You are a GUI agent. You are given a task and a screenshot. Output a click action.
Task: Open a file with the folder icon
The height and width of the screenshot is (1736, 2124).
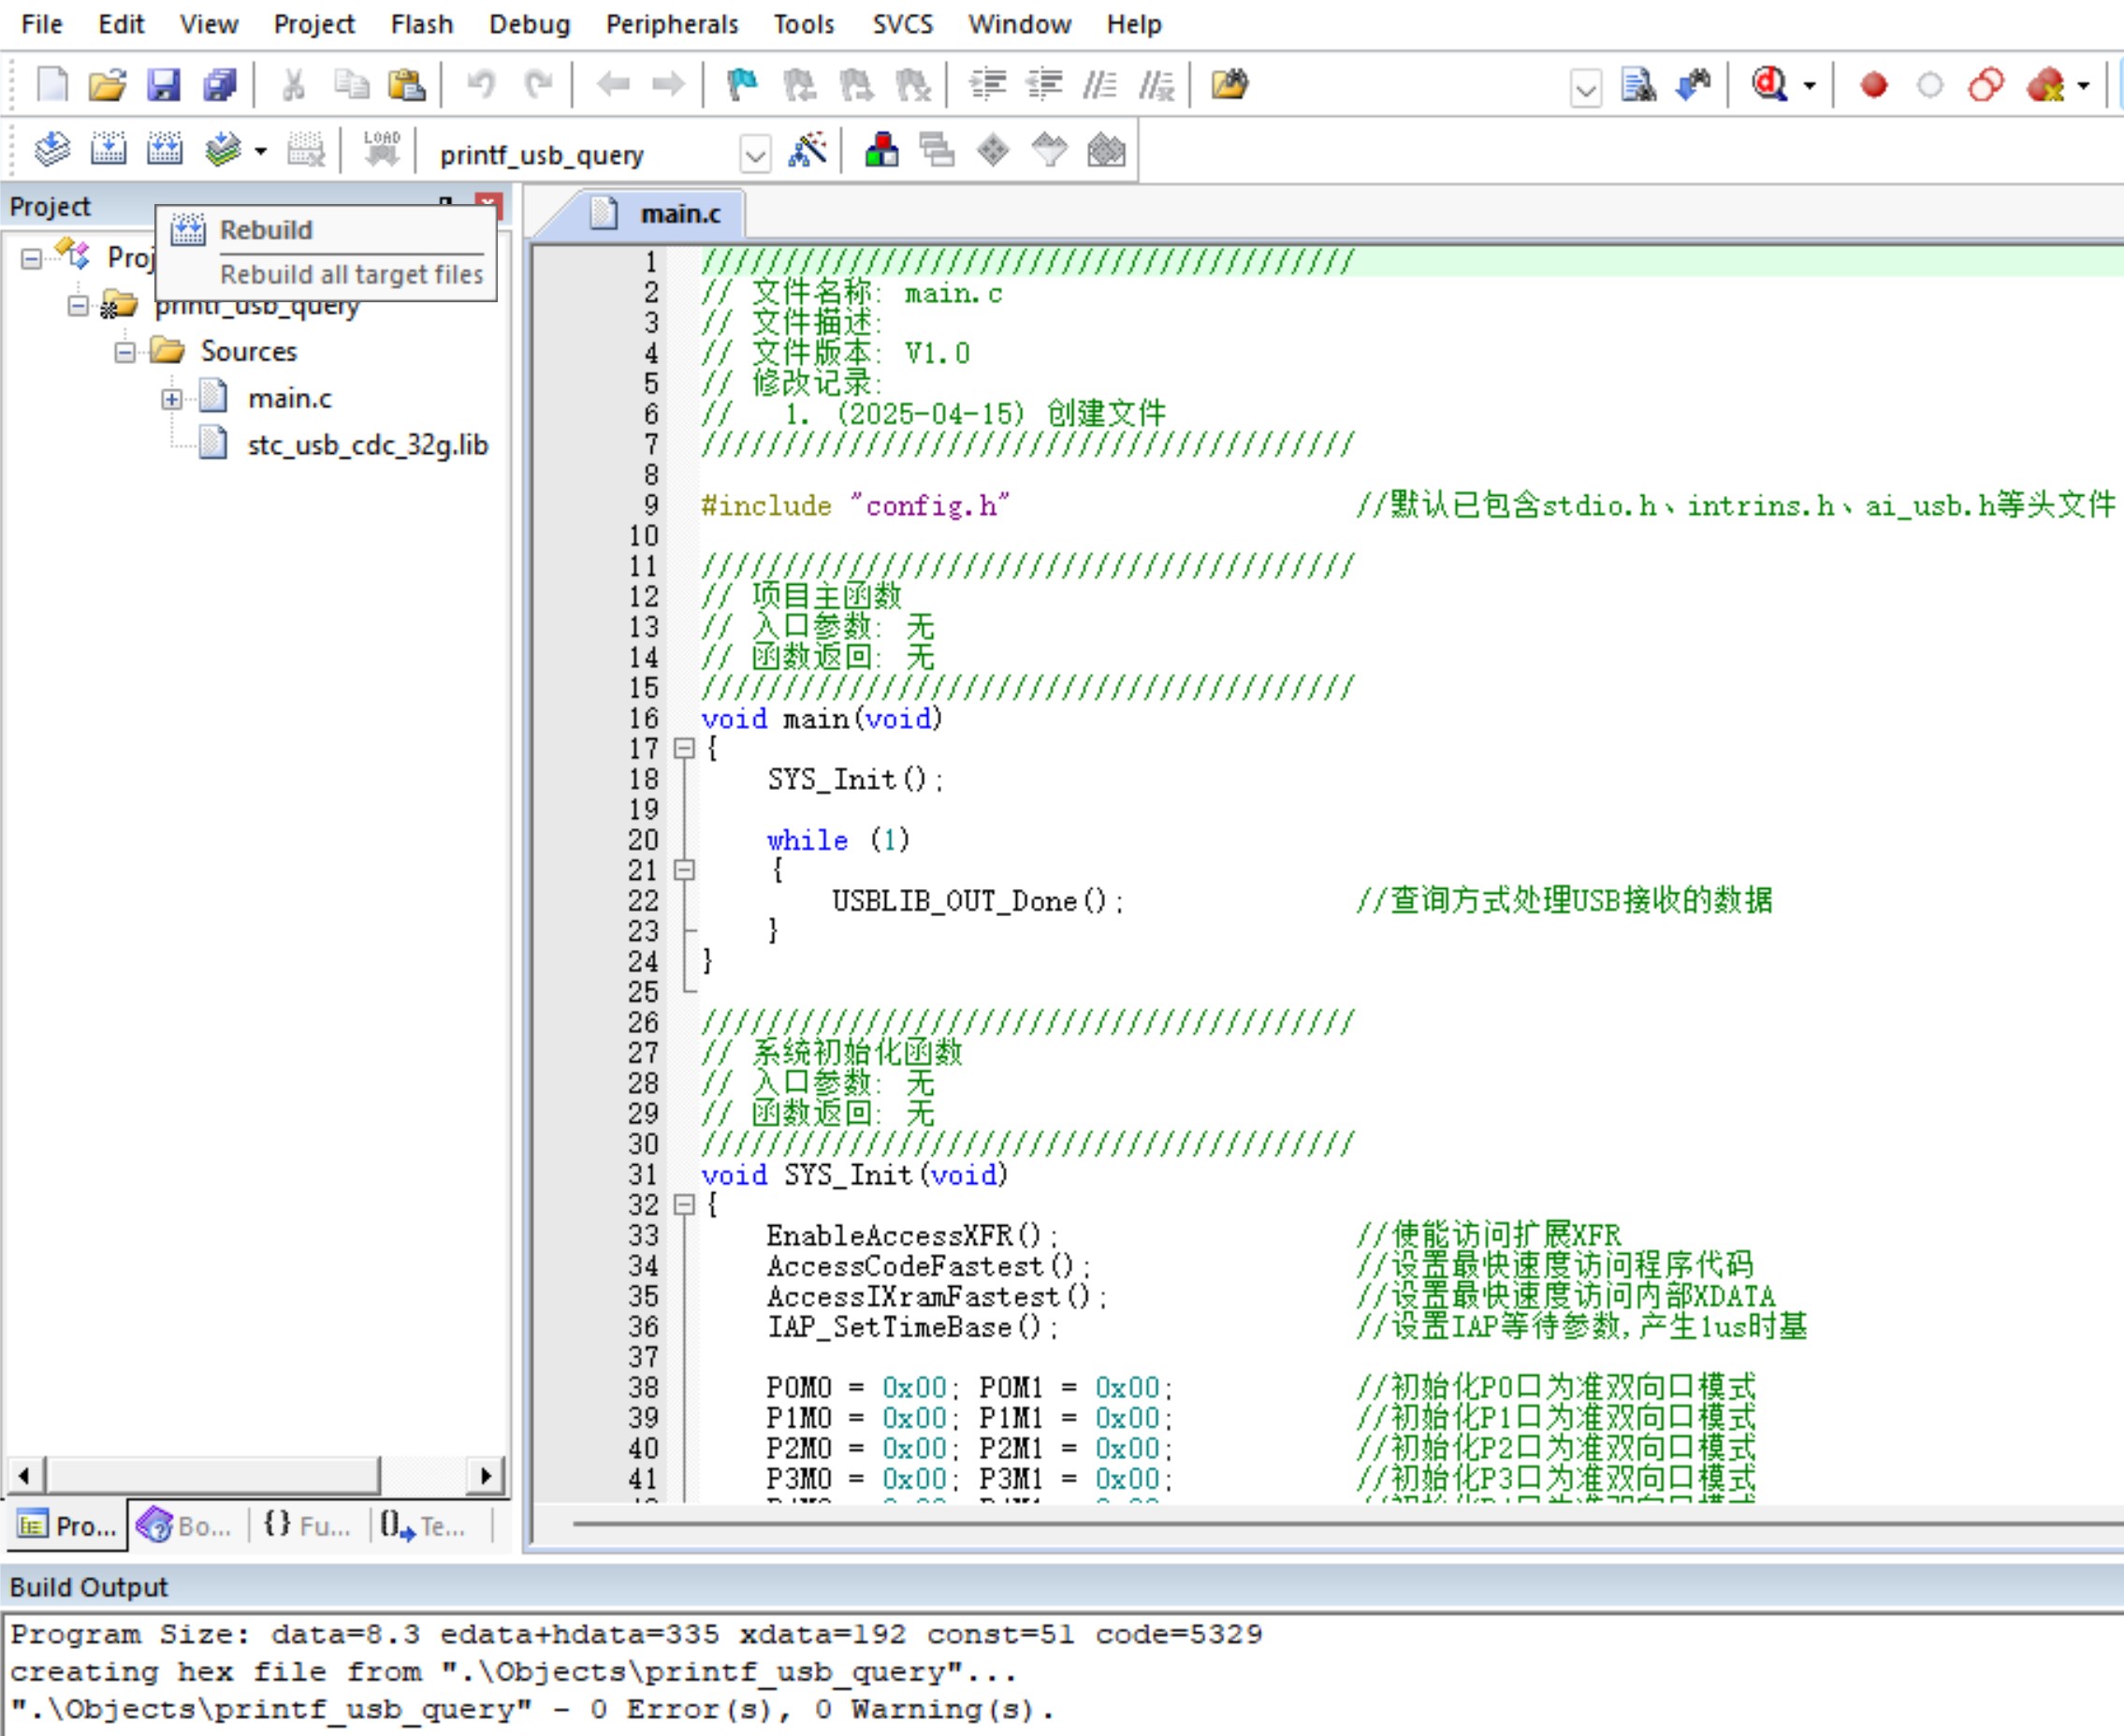[108, 85]
